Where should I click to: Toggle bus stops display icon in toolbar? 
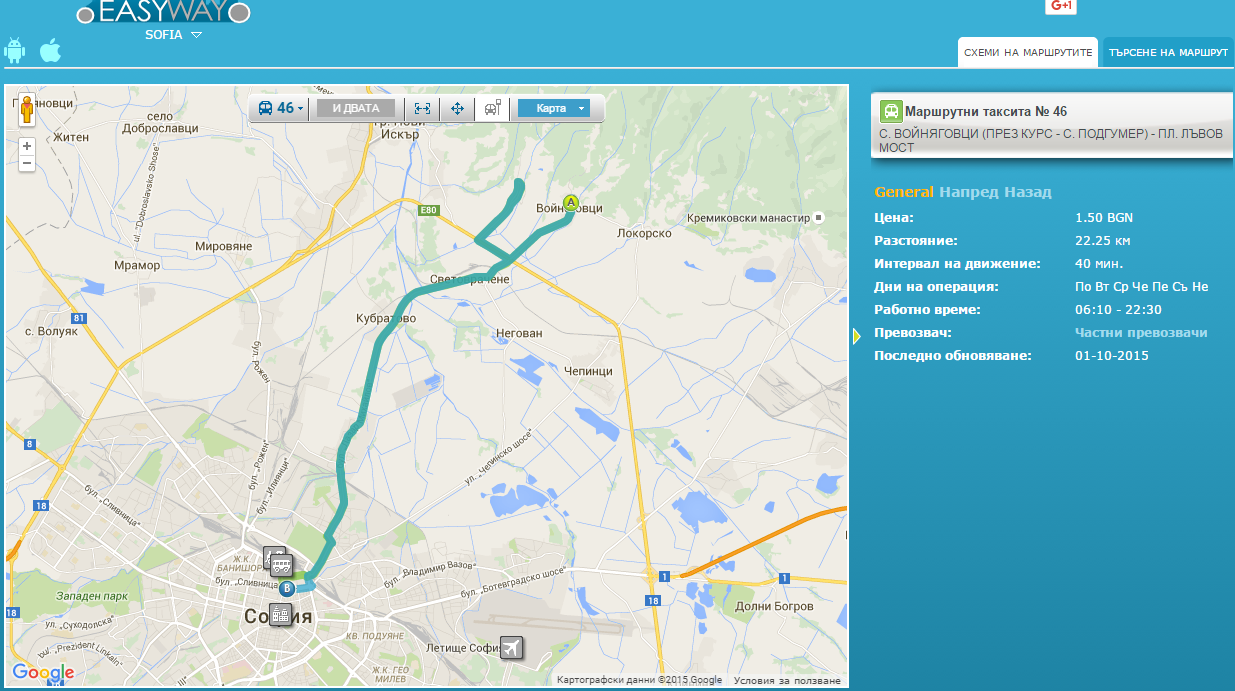492,109
